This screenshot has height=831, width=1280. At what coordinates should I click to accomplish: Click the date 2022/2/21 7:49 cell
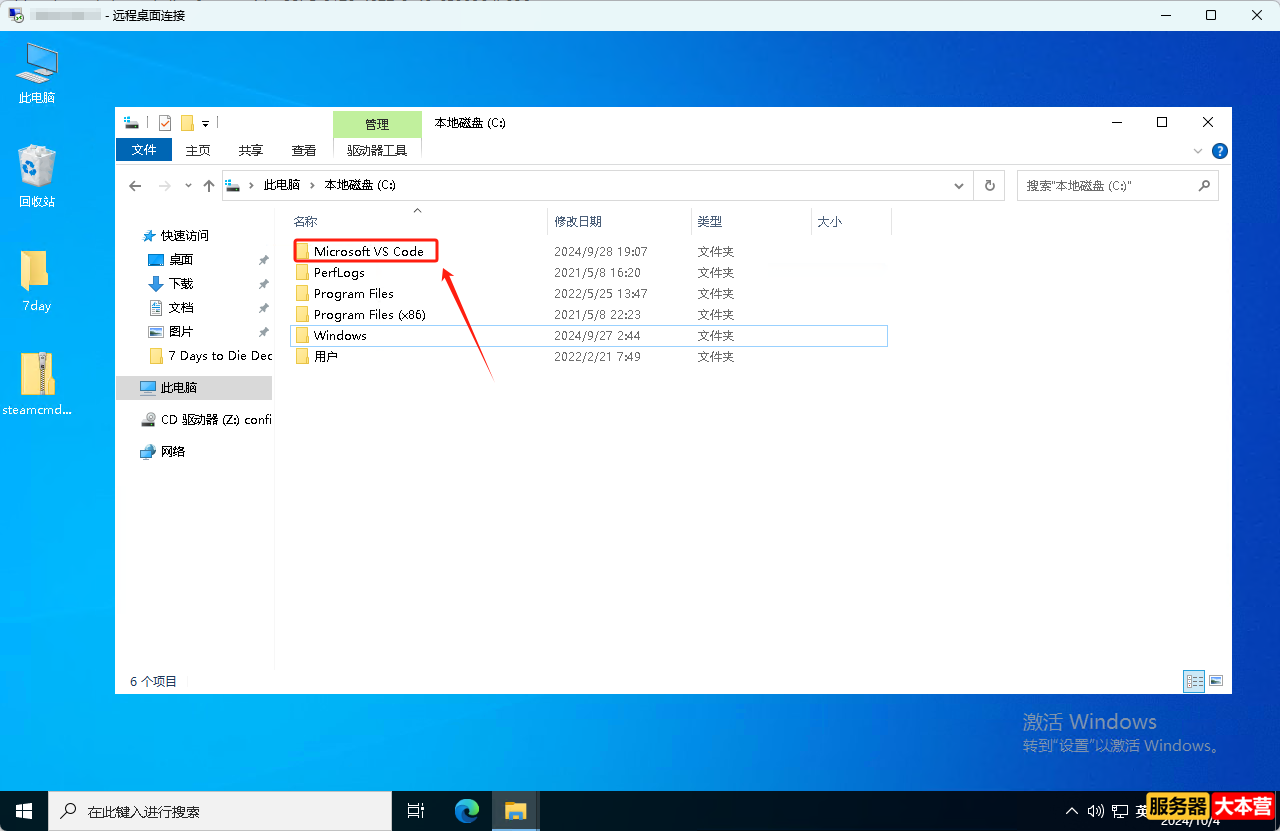(x=597, y=357)
